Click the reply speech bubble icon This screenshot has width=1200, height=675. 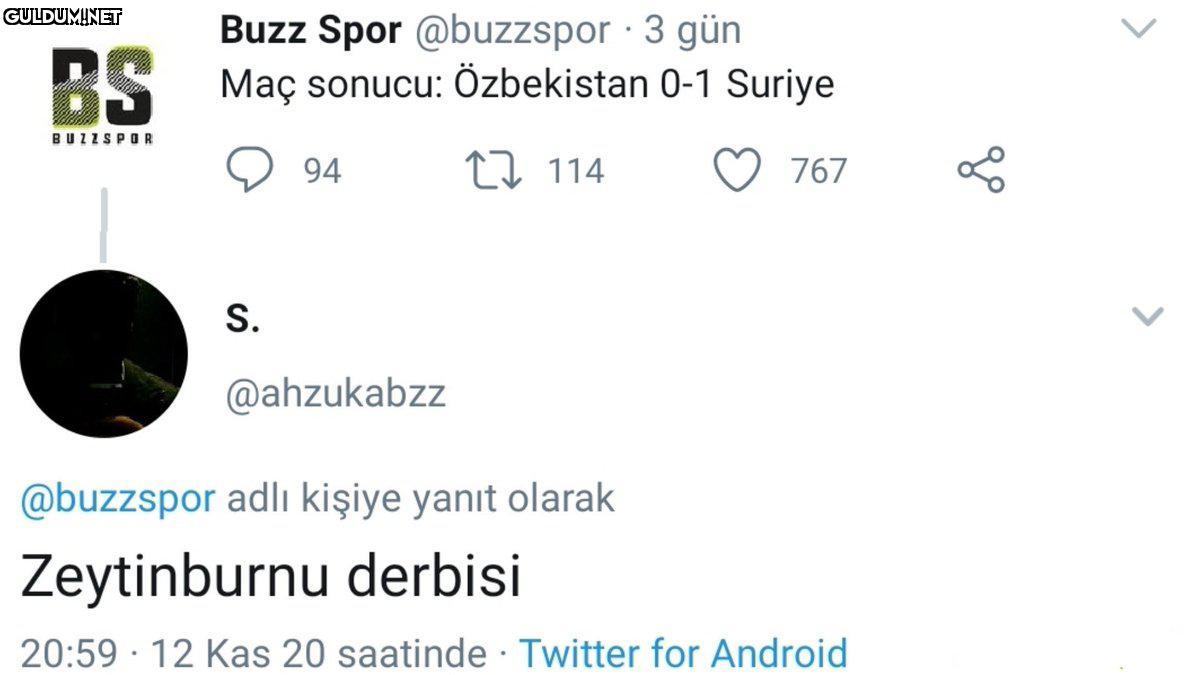(x=248, y=170)
